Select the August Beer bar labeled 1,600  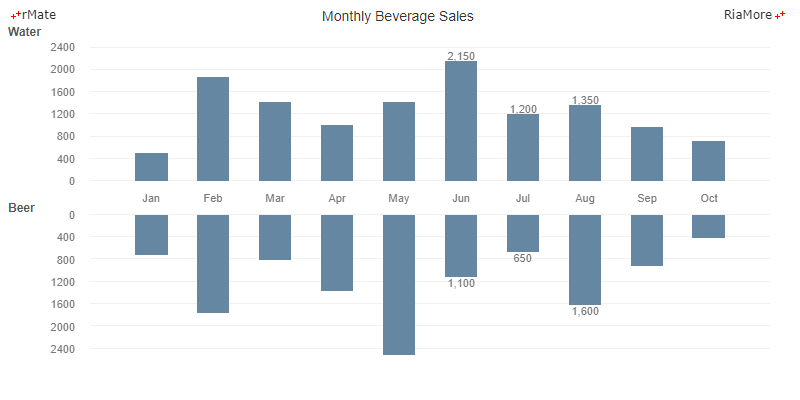[585, 260]
